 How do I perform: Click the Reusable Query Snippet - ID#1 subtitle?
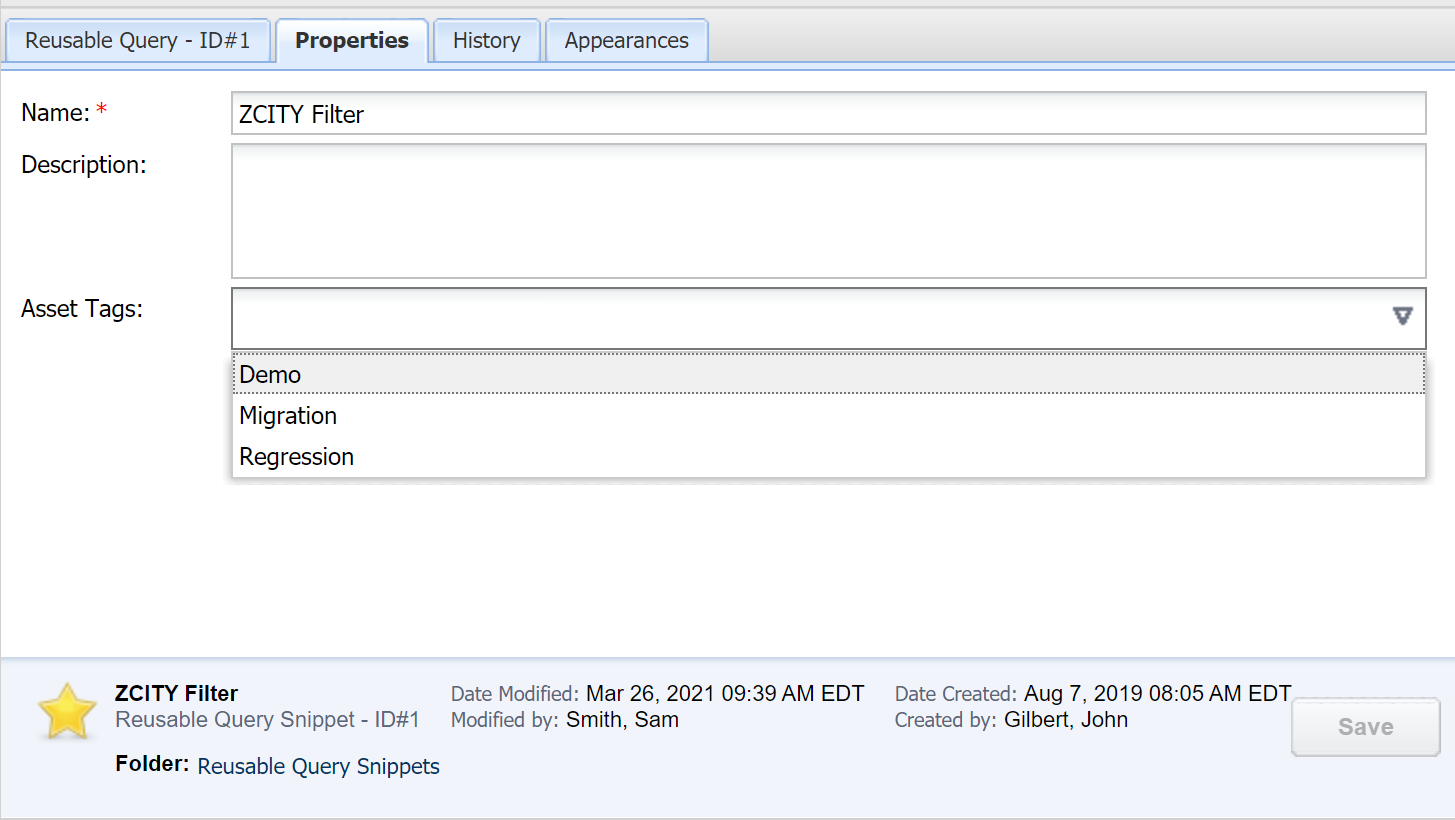[x=267, y=719]
